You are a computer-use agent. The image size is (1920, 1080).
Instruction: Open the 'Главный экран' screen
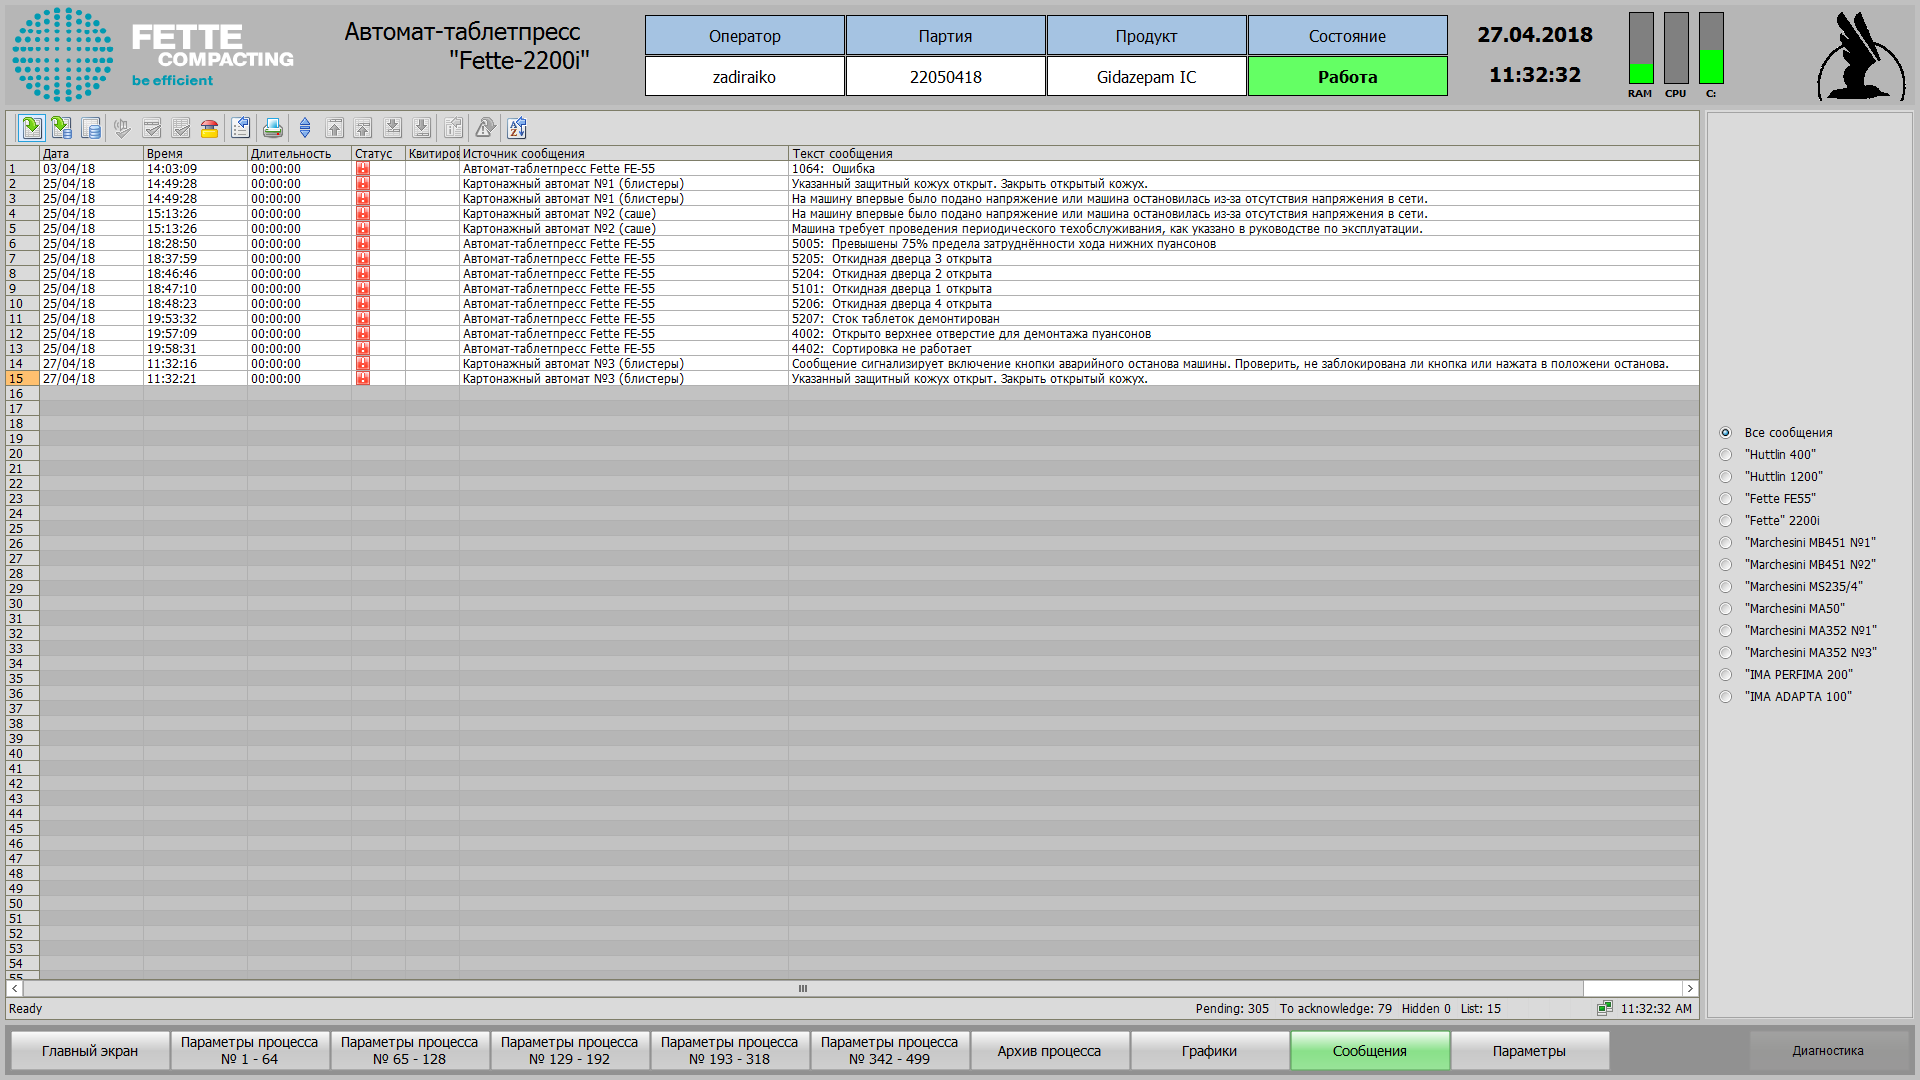coord(90,1051)
